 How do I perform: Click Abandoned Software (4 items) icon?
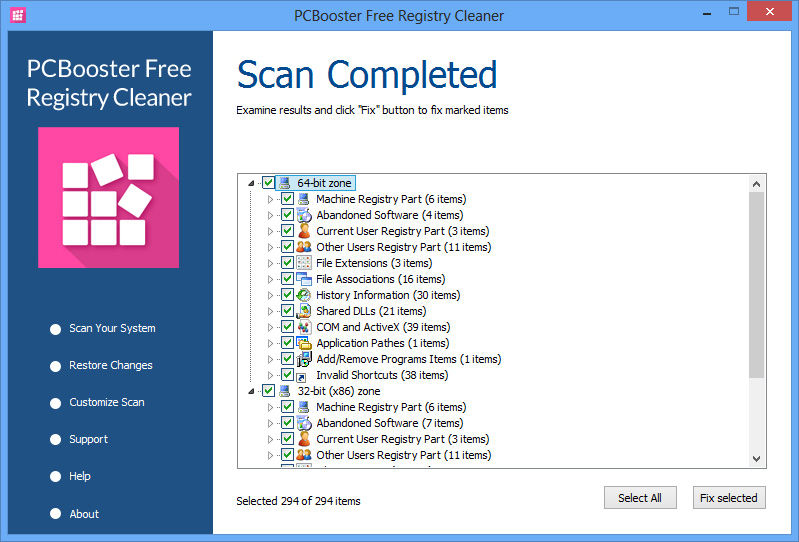pos(304,215)
